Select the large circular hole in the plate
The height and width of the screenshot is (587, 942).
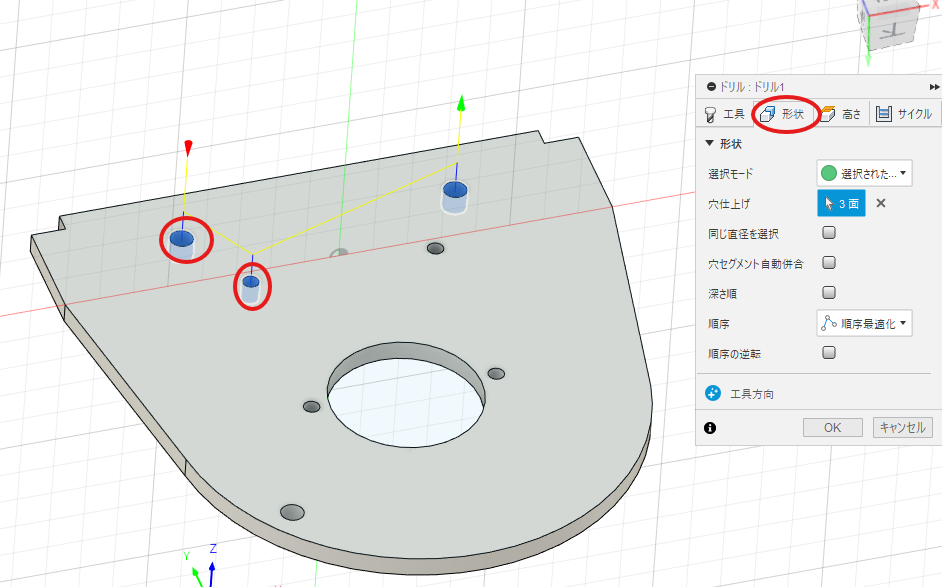(x=406, y=395)
